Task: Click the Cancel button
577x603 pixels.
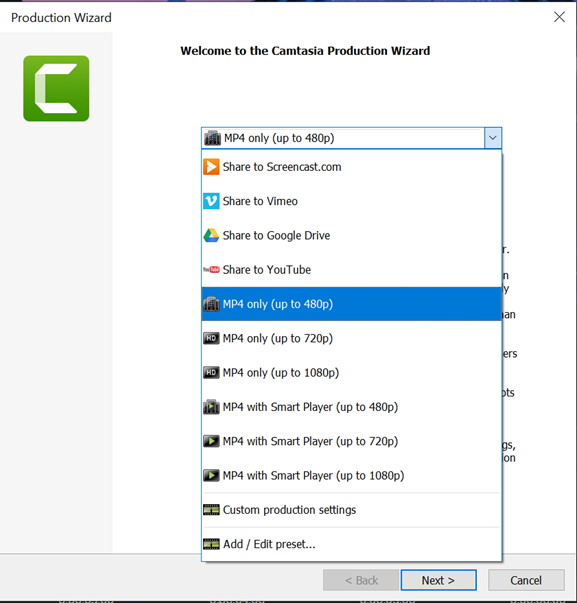Action: (526, 580)
